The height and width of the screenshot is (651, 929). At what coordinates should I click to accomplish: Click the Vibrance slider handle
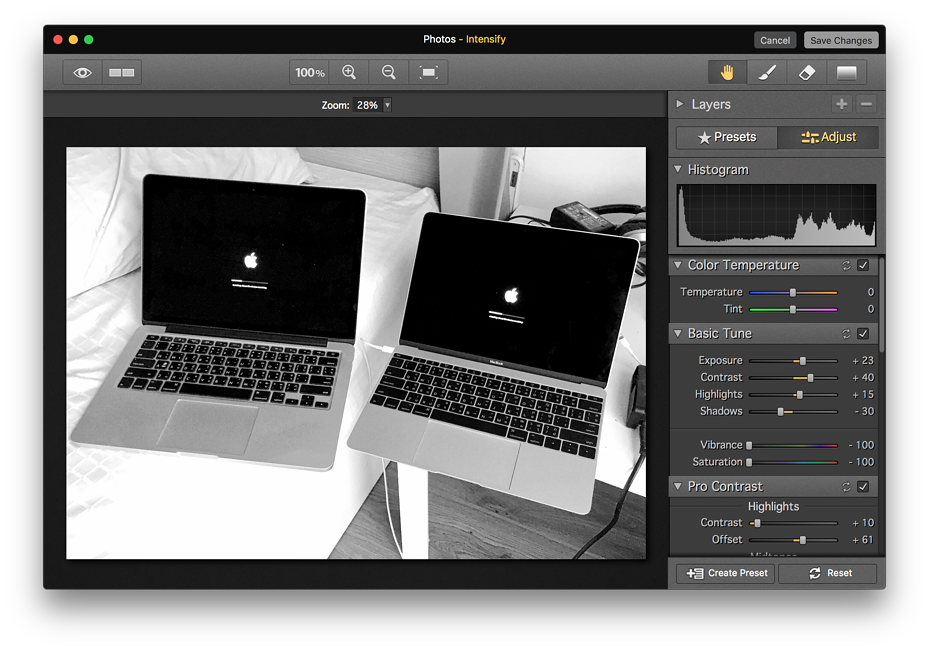(749, 445)
